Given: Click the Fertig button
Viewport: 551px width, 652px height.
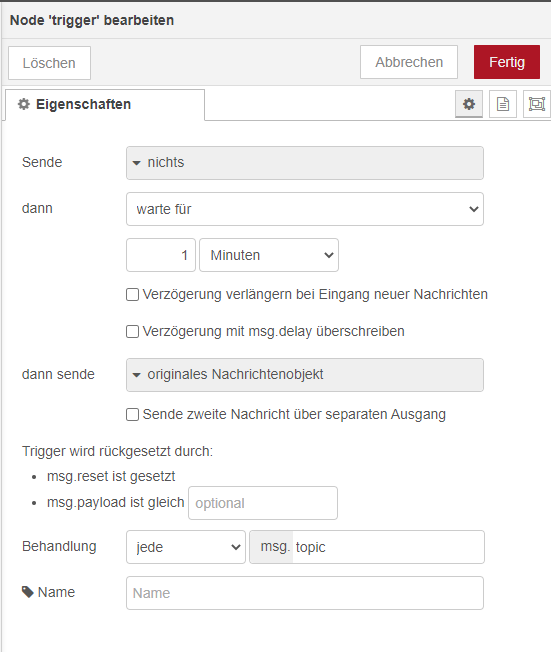Looking at the screenshot, I should coord(507,62).
